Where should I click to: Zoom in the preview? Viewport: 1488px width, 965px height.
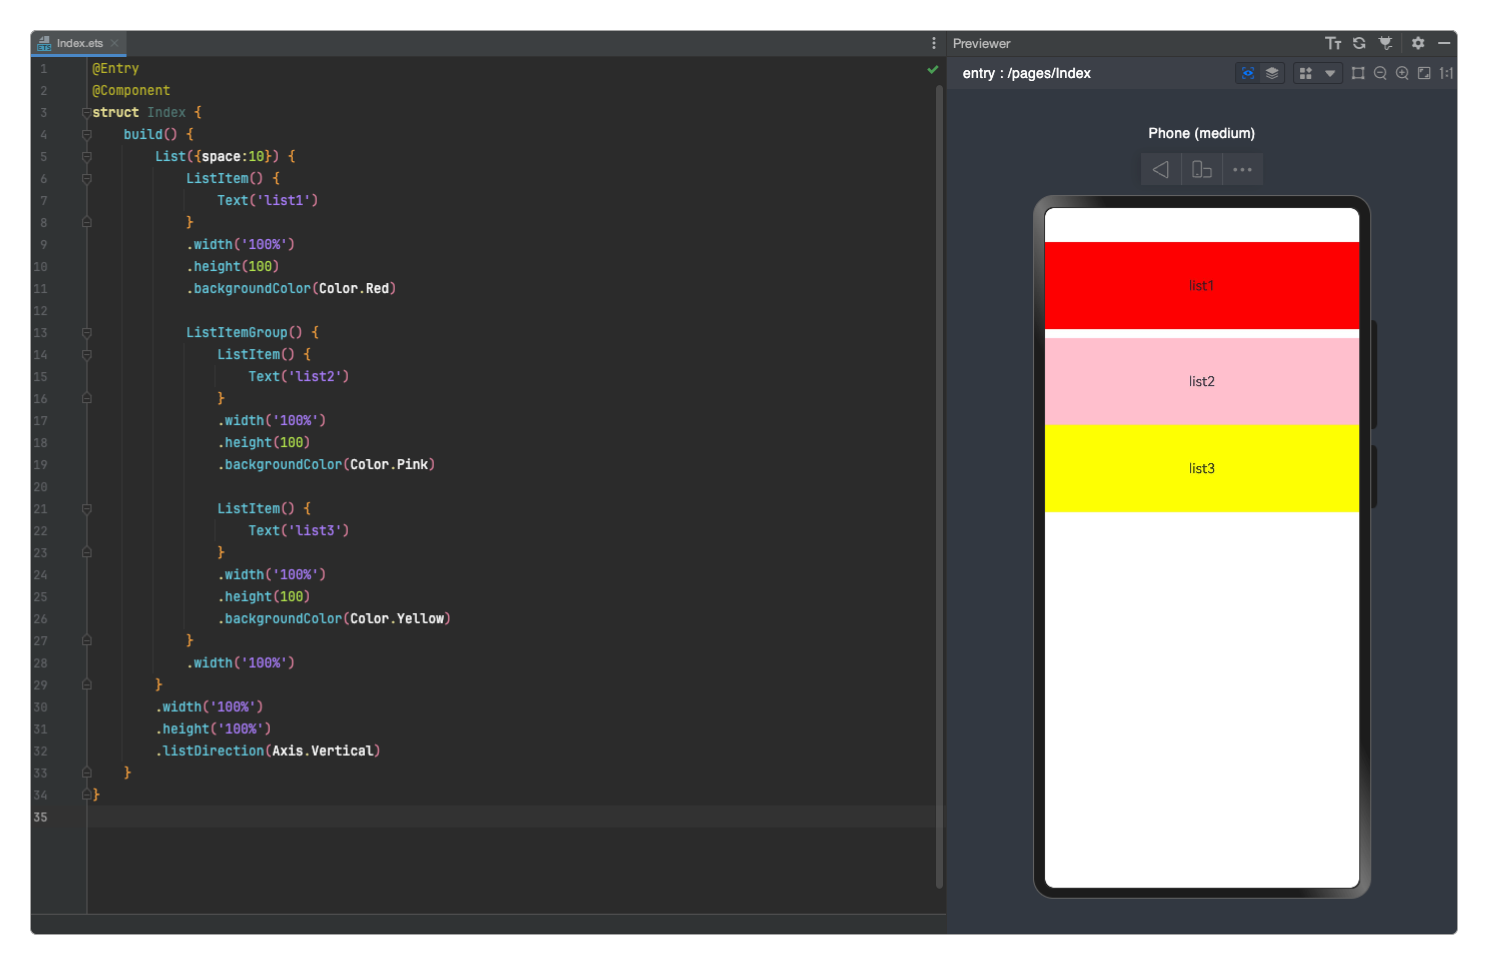click(x=1402, y=73)
